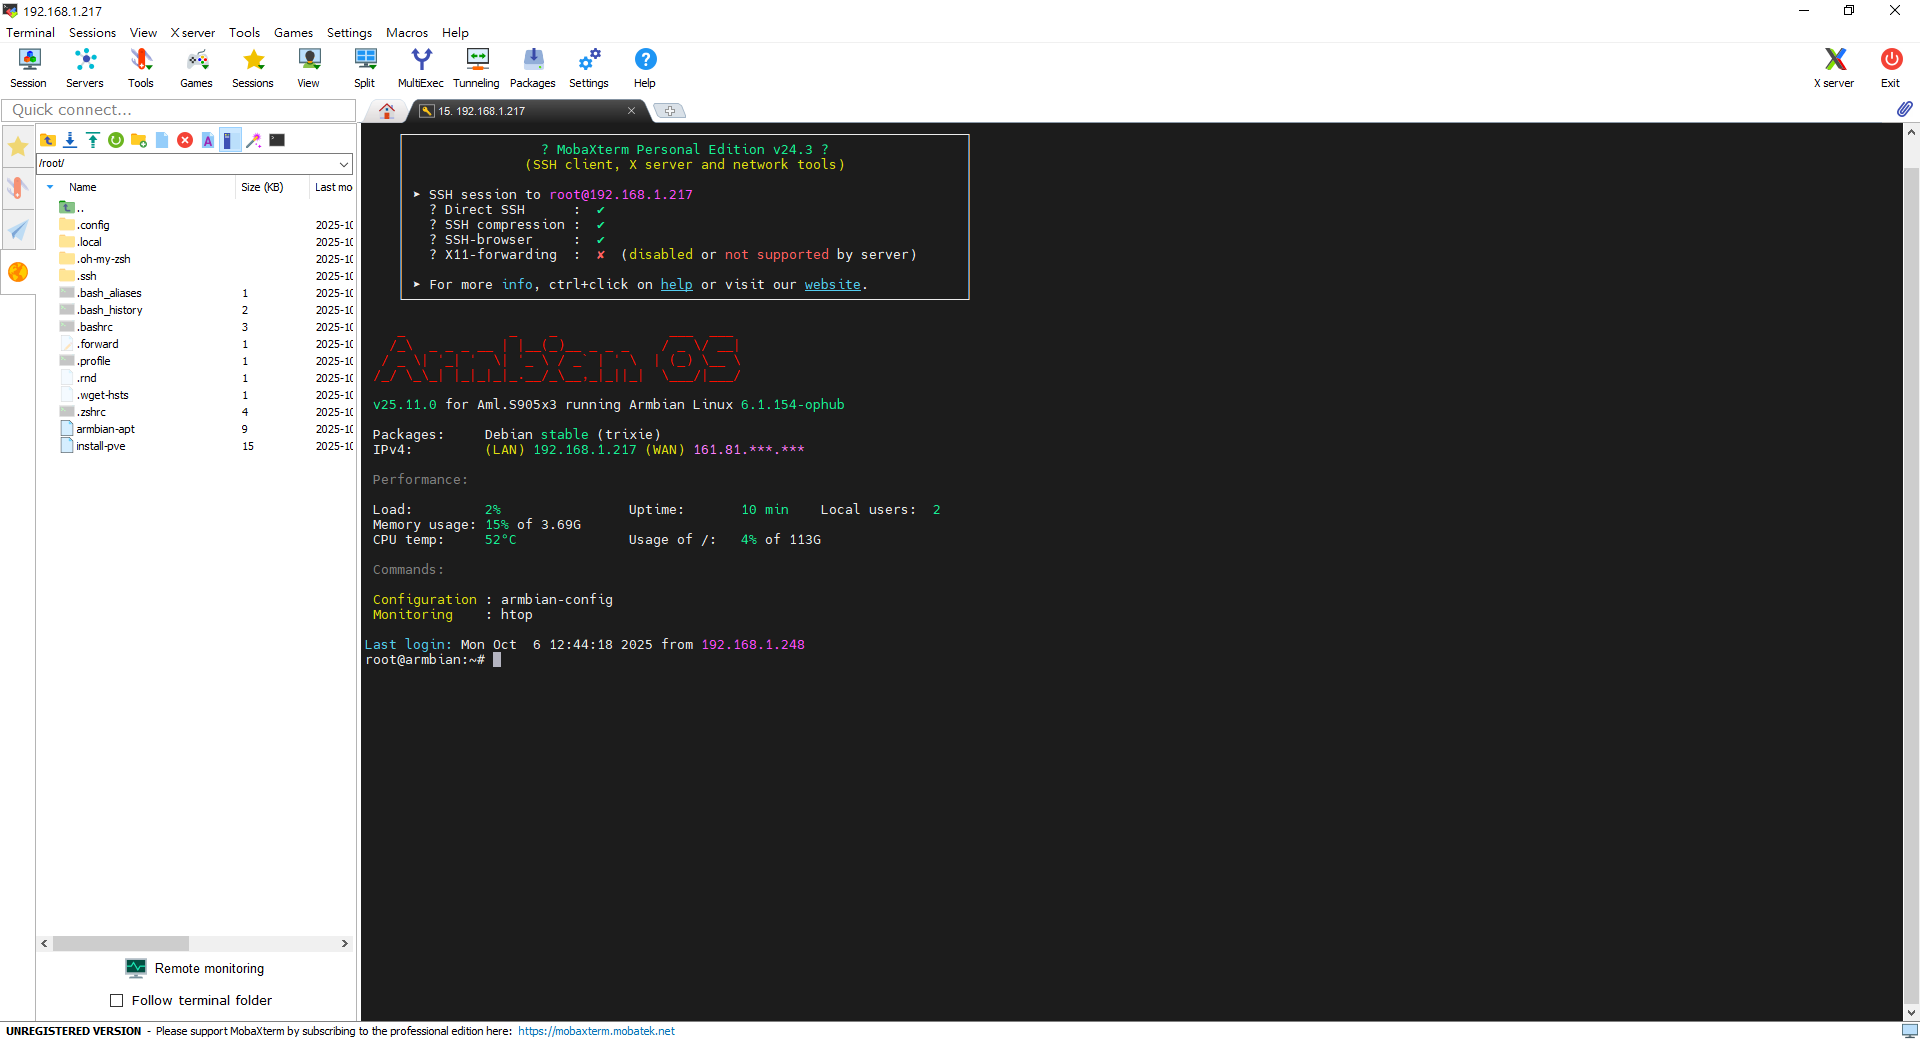Click the X server icon on the toolbar
The image size is (1920, 1040).
[1834, 68]
